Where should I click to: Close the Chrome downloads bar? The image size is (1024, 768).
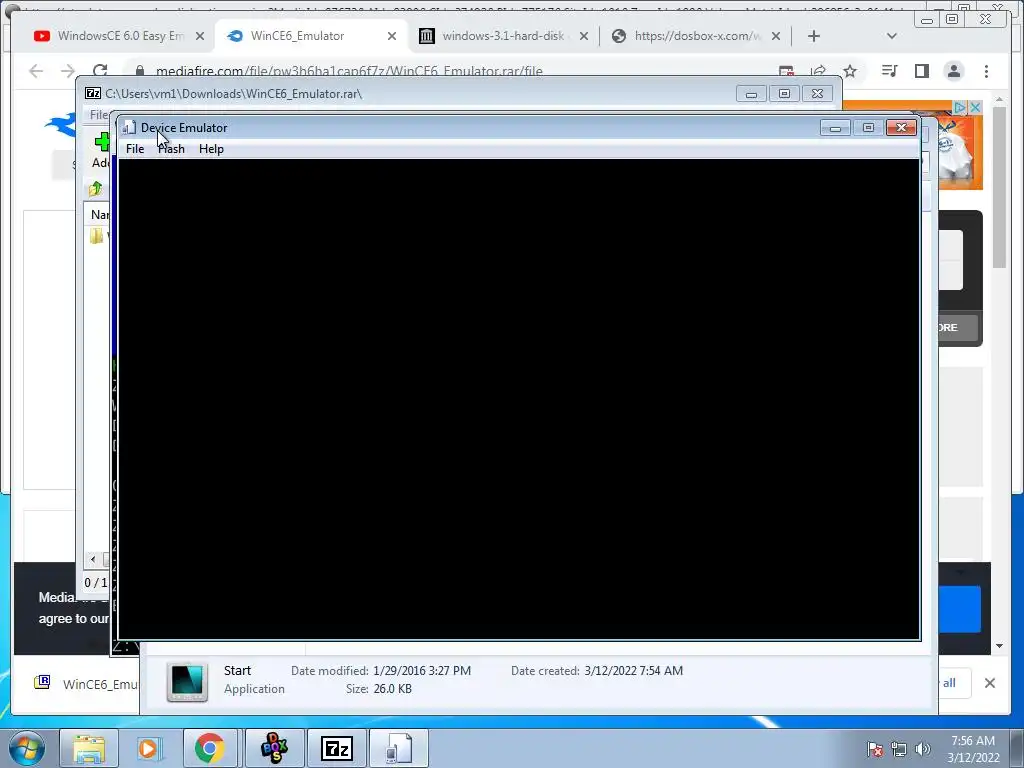point(990,682)
